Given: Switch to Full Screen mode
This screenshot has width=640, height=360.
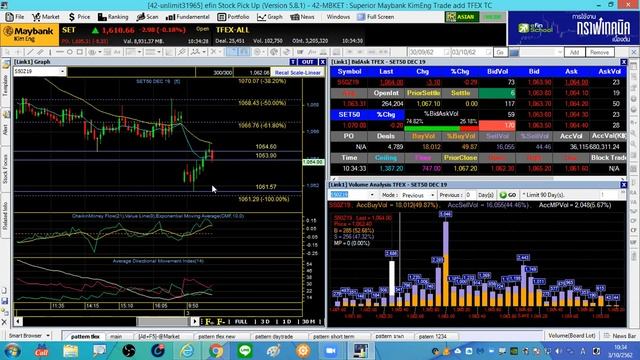Looking at the screenshot, I should click(x=376, y=17).
